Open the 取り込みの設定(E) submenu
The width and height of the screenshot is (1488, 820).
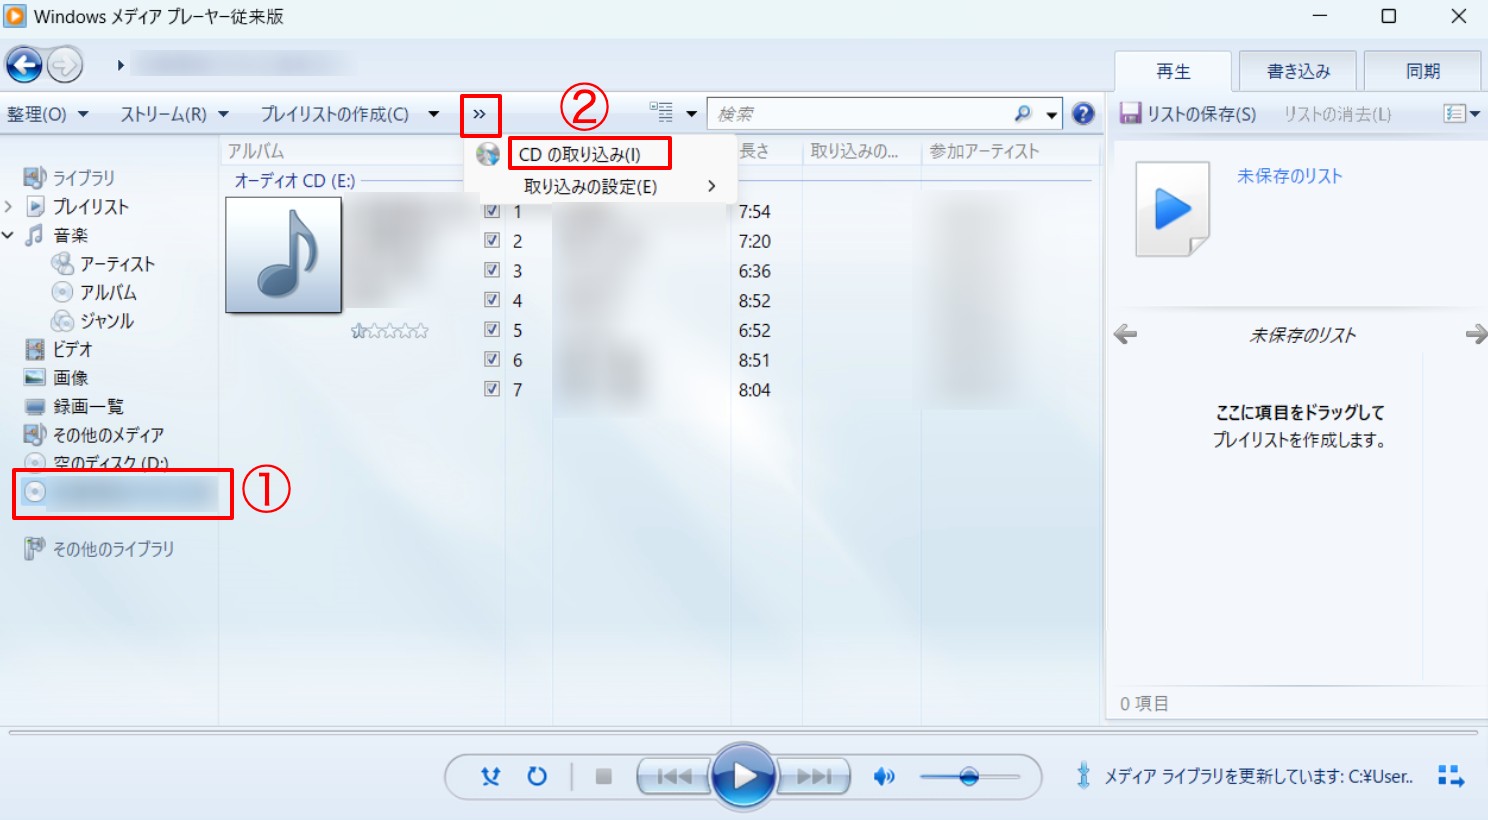tap(602, 187)
